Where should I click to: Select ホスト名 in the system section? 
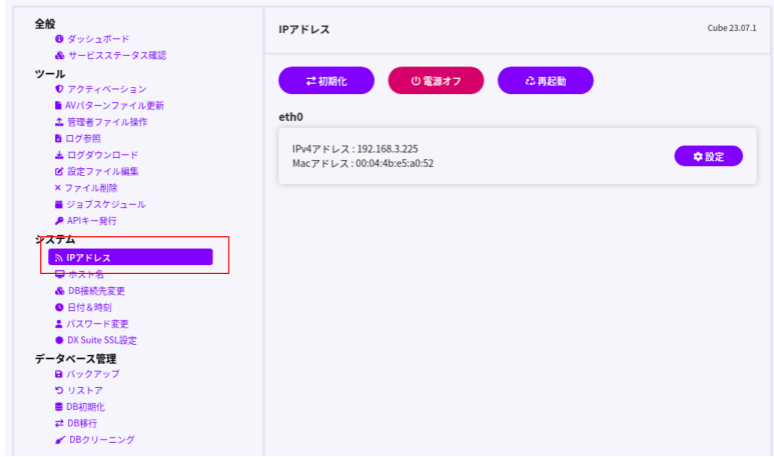85,274
